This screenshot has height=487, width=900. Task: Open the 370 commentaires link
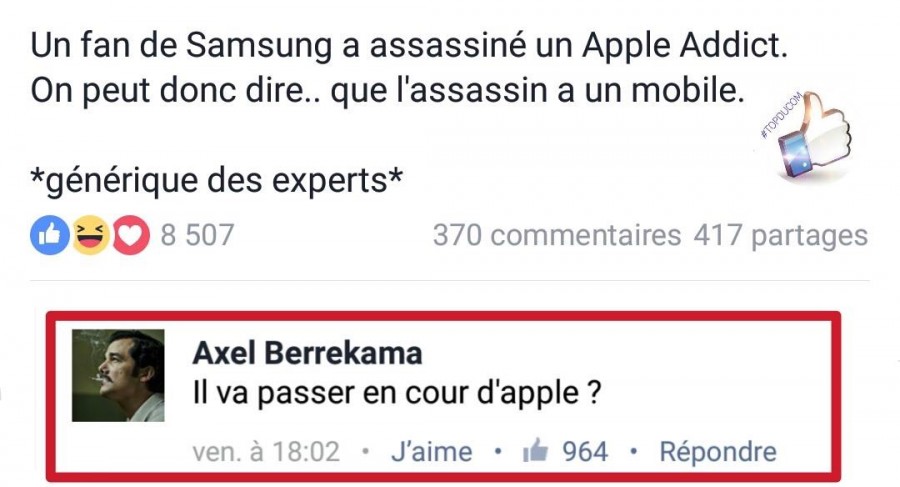click(557, 235)
